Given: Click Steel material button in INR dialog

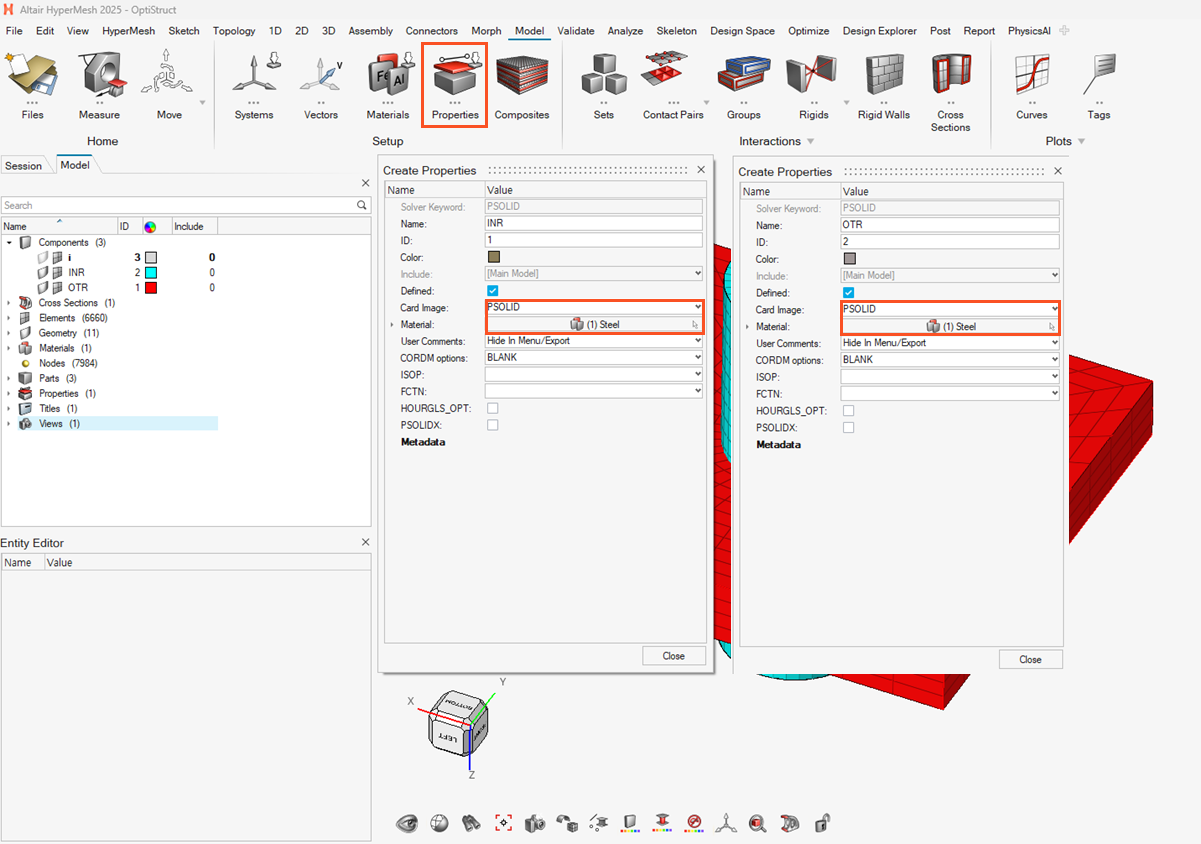Looking at the screenshot, I should 594,324.
